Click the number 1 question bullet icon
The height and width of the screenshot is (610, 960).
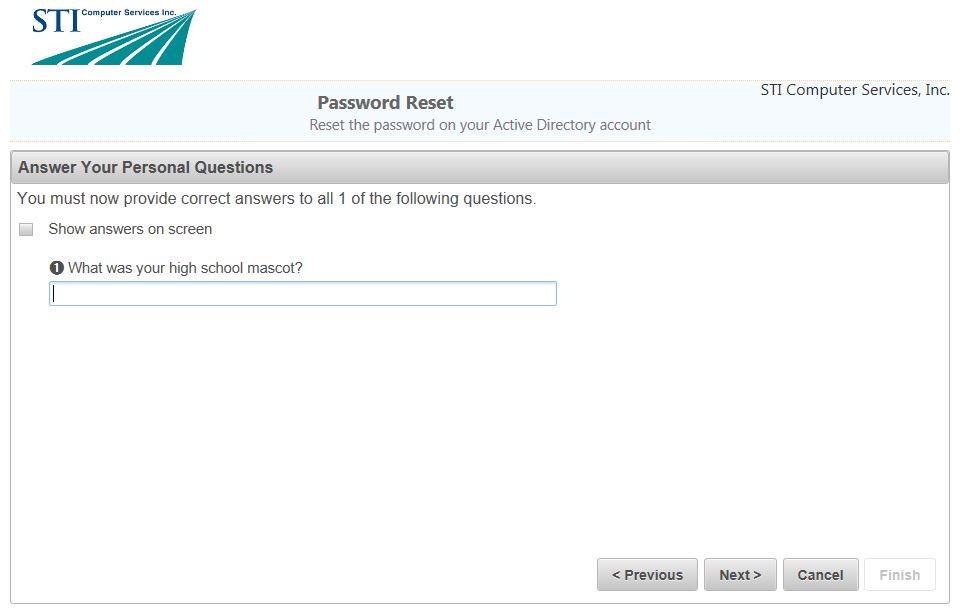tap(56, 268)
